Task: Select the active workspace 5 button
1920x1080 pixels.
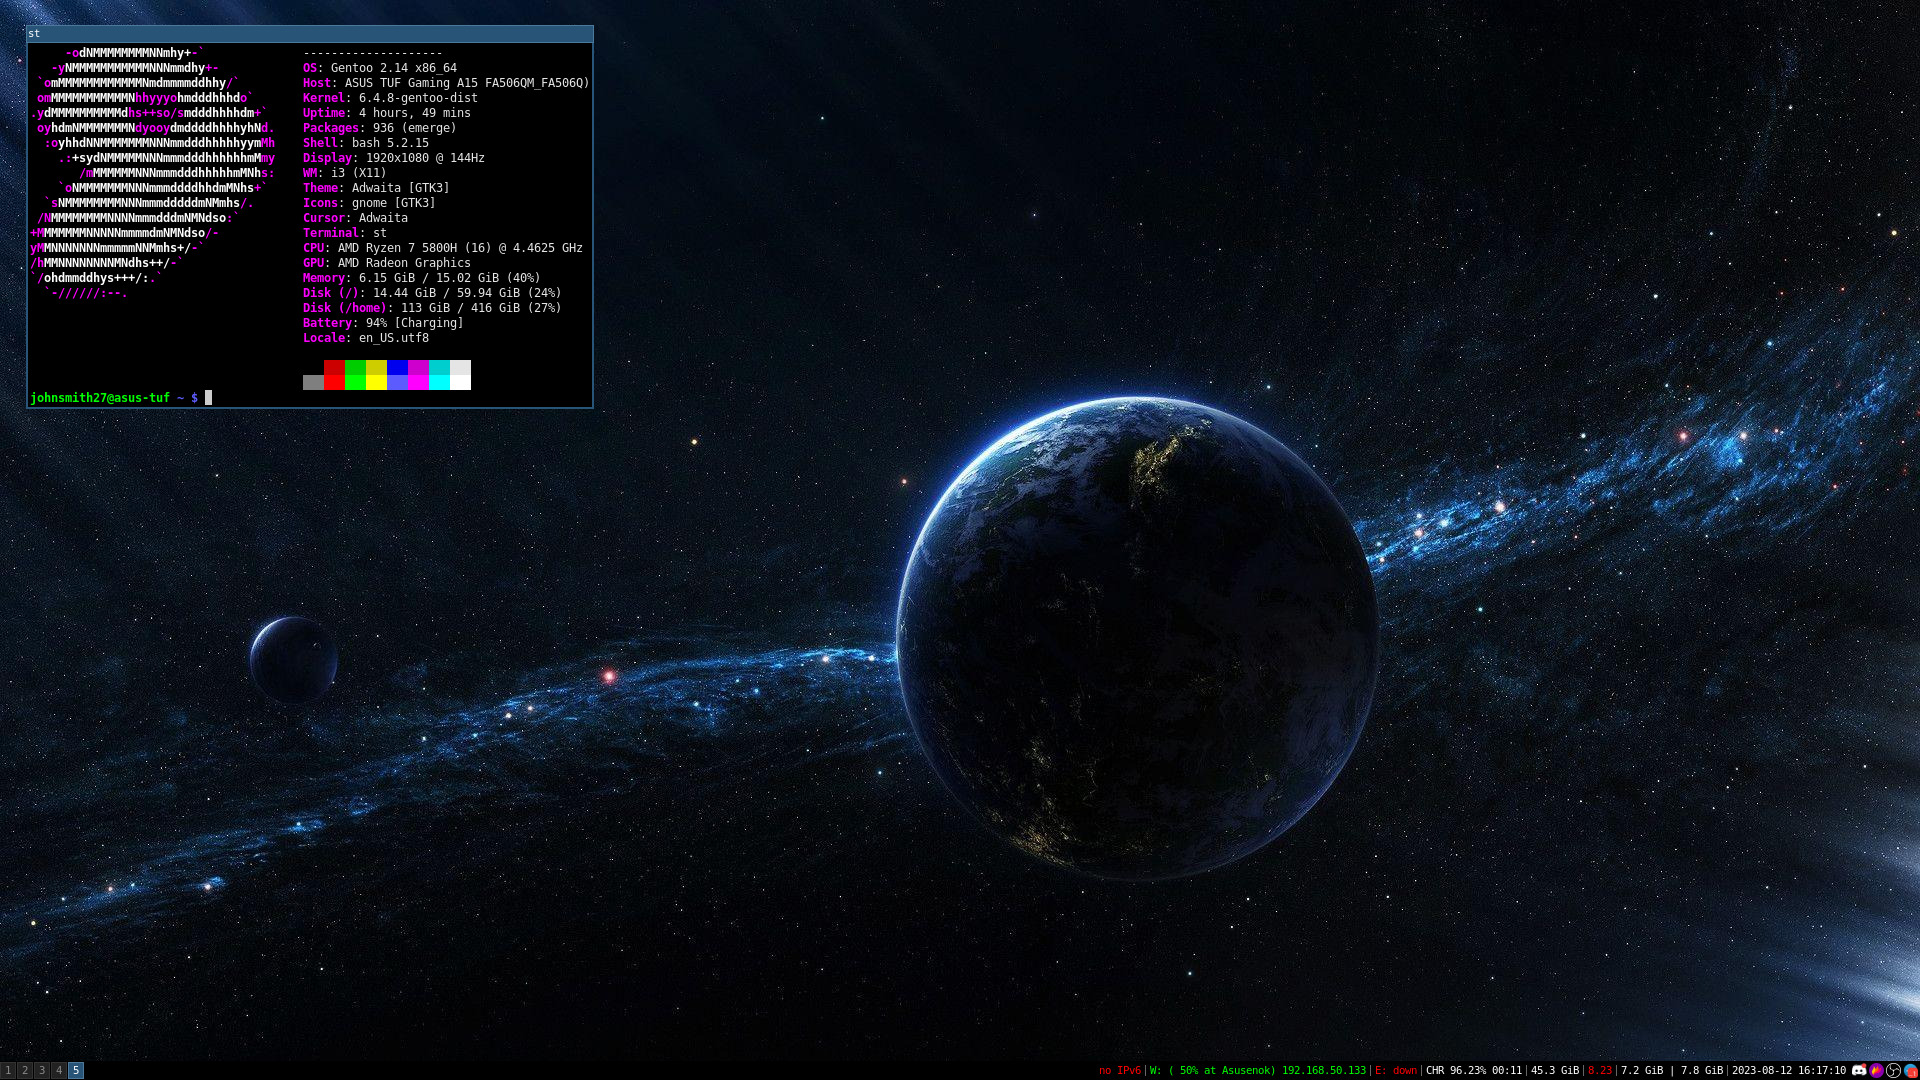Action: click(76, 1070)
